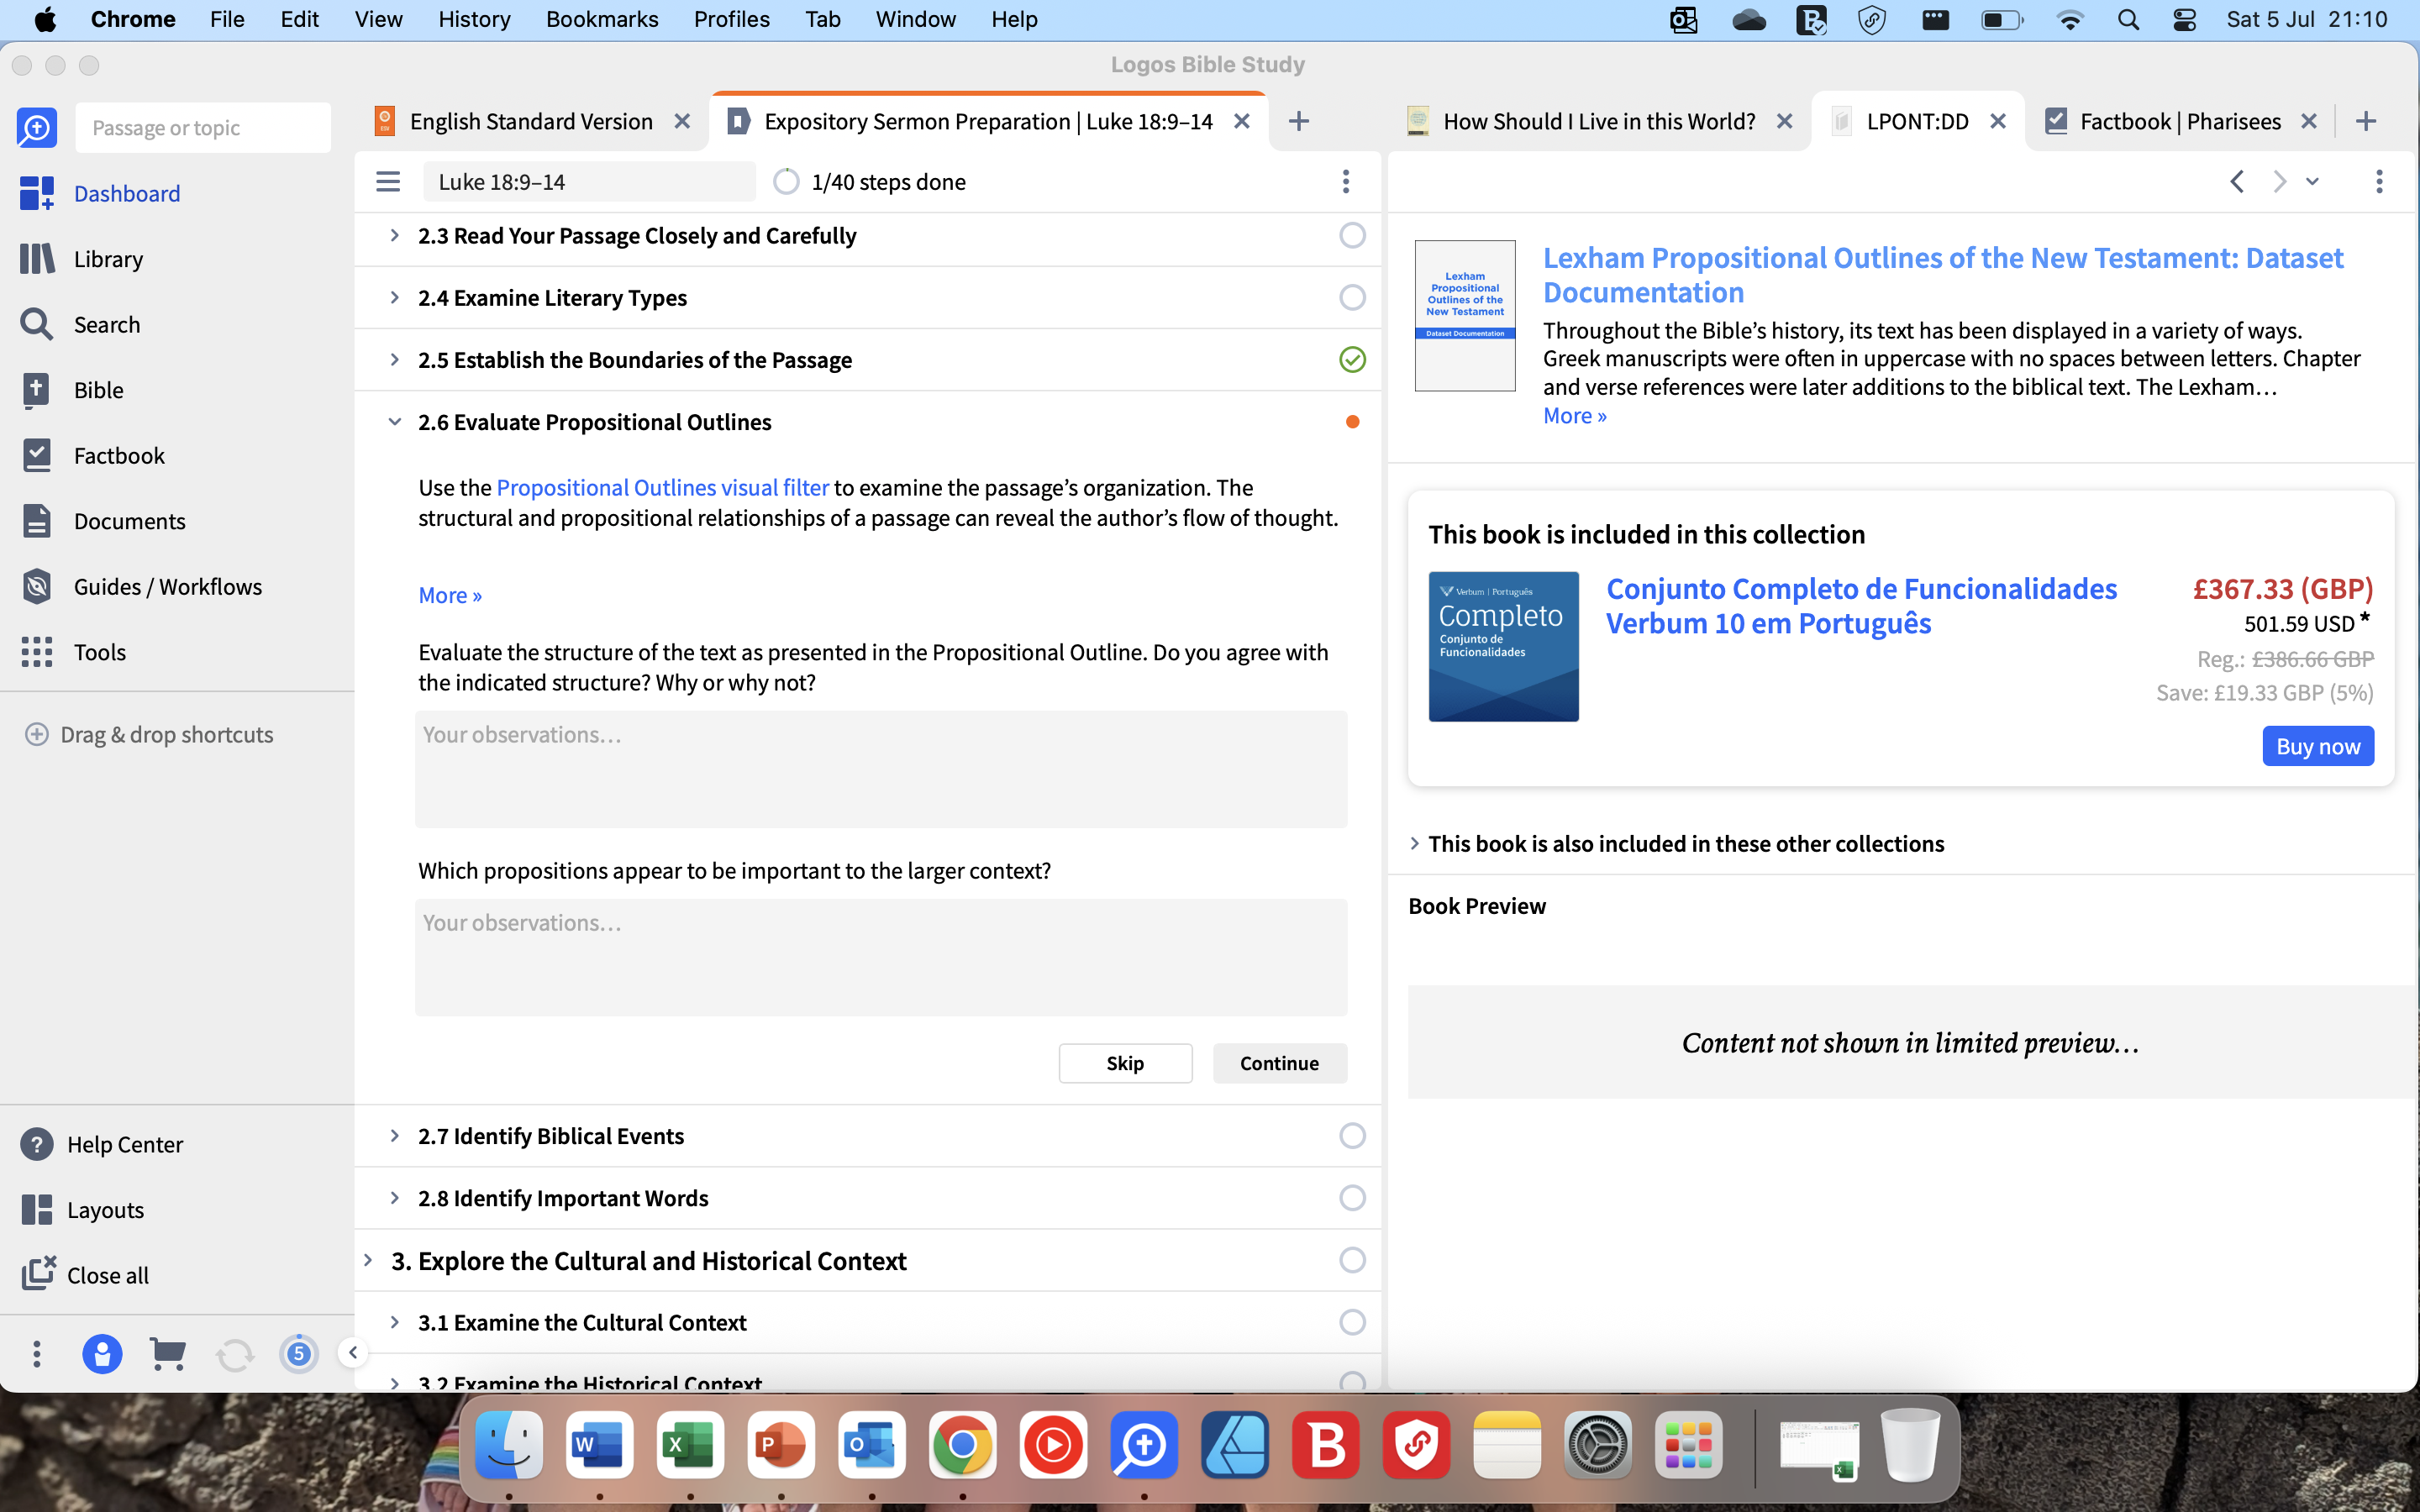
Task: Collapse step 2.6 Evaluate Propositional Outlines
Action: 394,422
